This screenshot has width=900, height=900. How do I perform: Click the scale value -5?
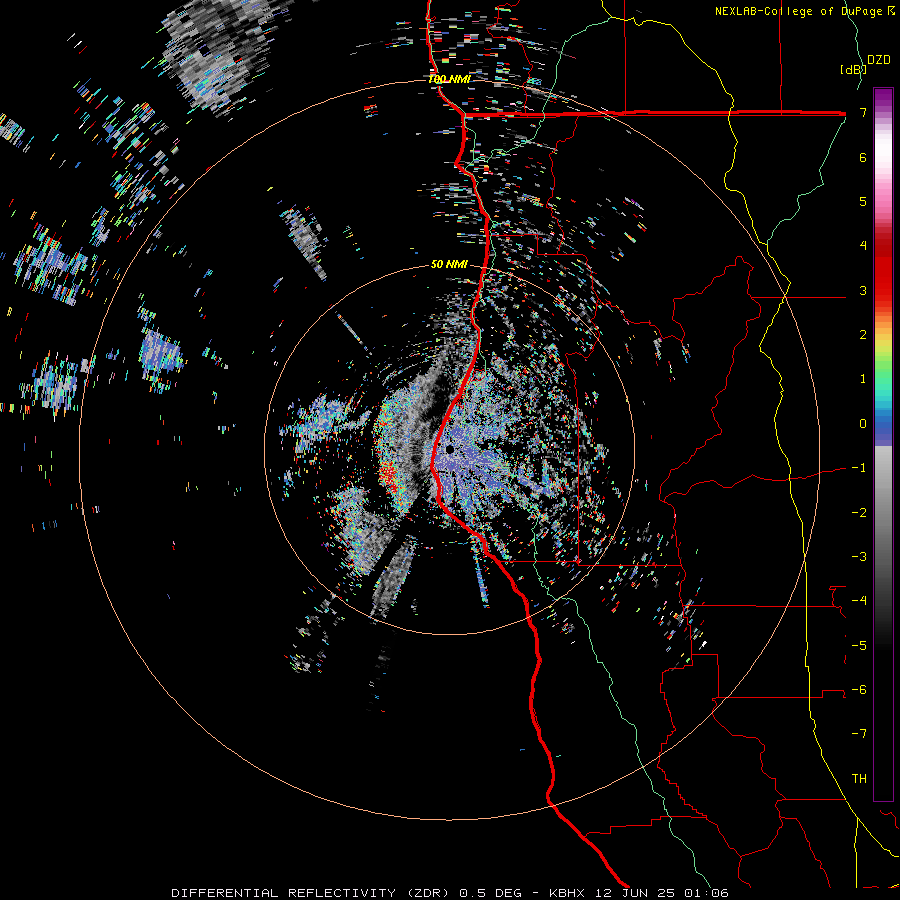point(859,646)
